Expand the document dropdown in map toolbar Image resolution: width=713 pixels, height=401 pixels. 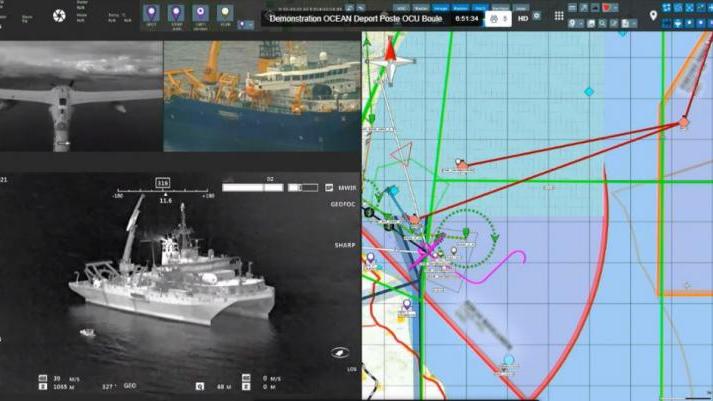click(629, 23)
